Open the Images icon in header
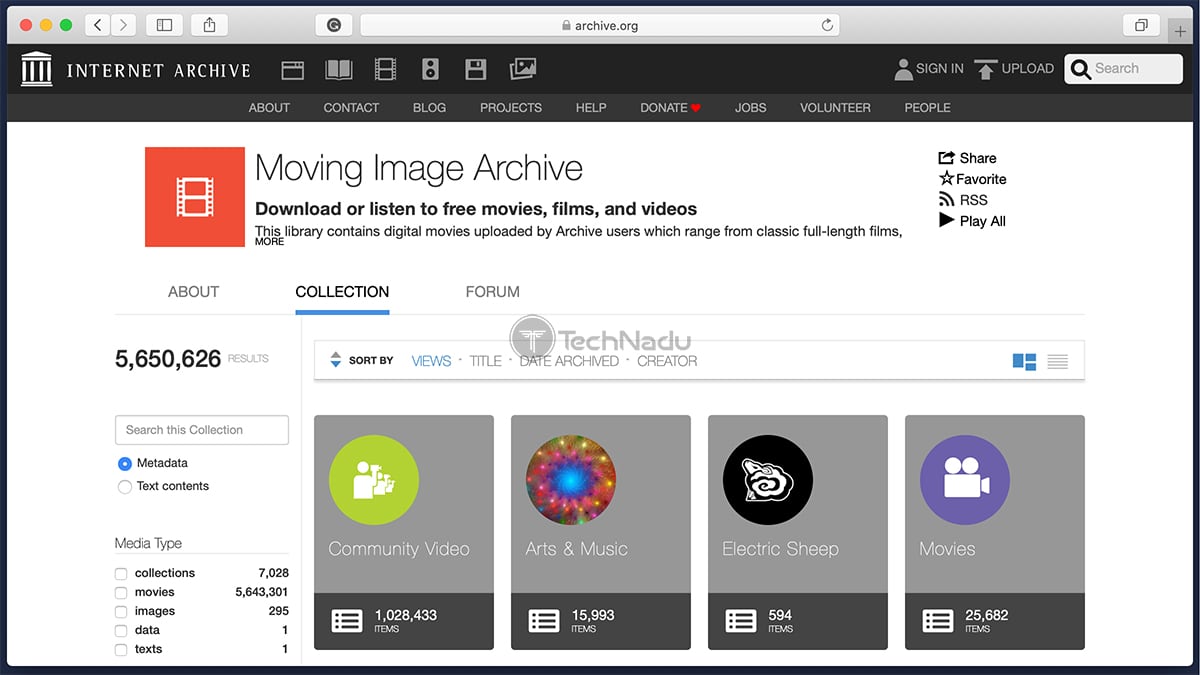This screenshot has width=1200, height=675. [x=523, y=69]
